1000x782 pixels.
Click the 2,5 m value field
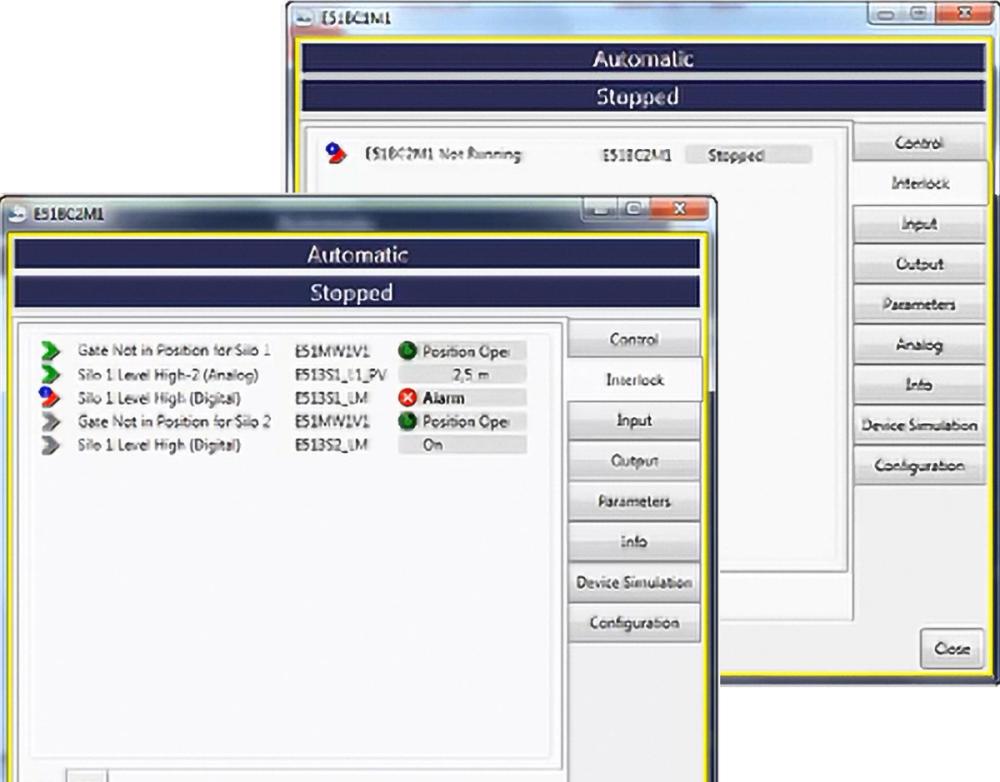[x=462, y=374]
